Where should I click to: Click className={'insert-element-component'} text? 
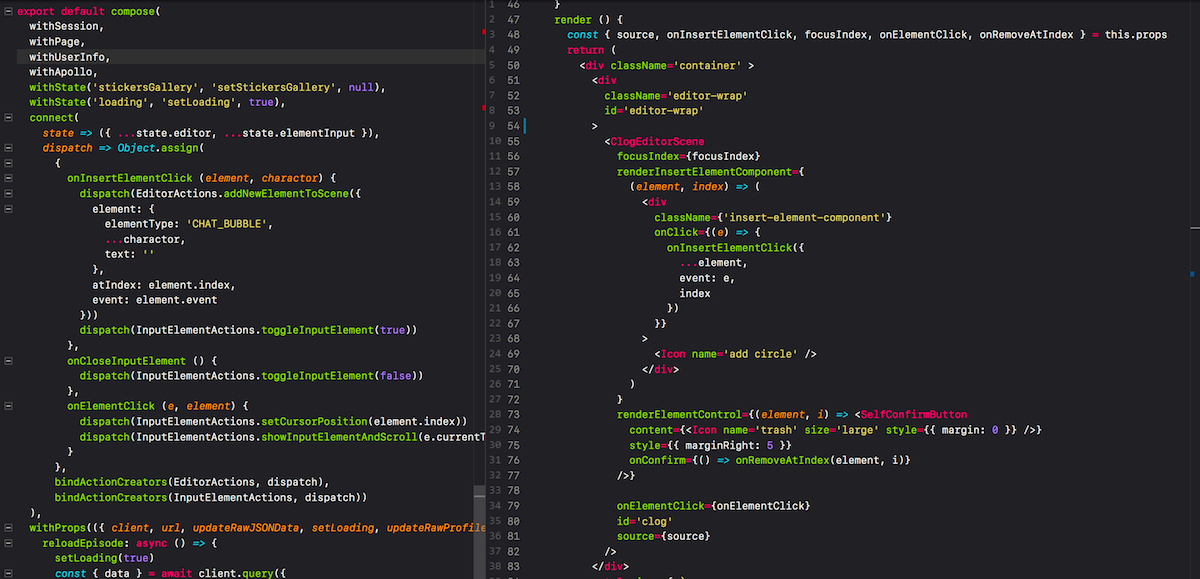click(x=773, y=217)
